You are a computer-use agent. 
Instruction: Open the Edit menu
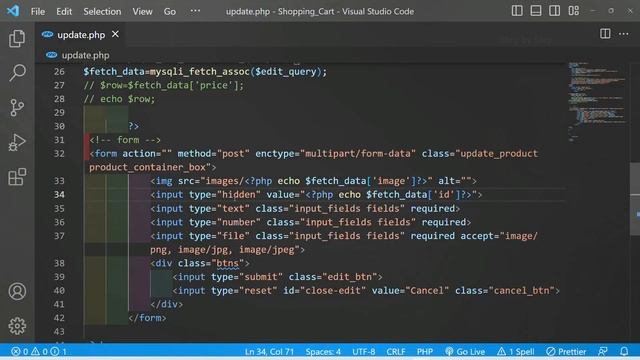click(64, 11)
